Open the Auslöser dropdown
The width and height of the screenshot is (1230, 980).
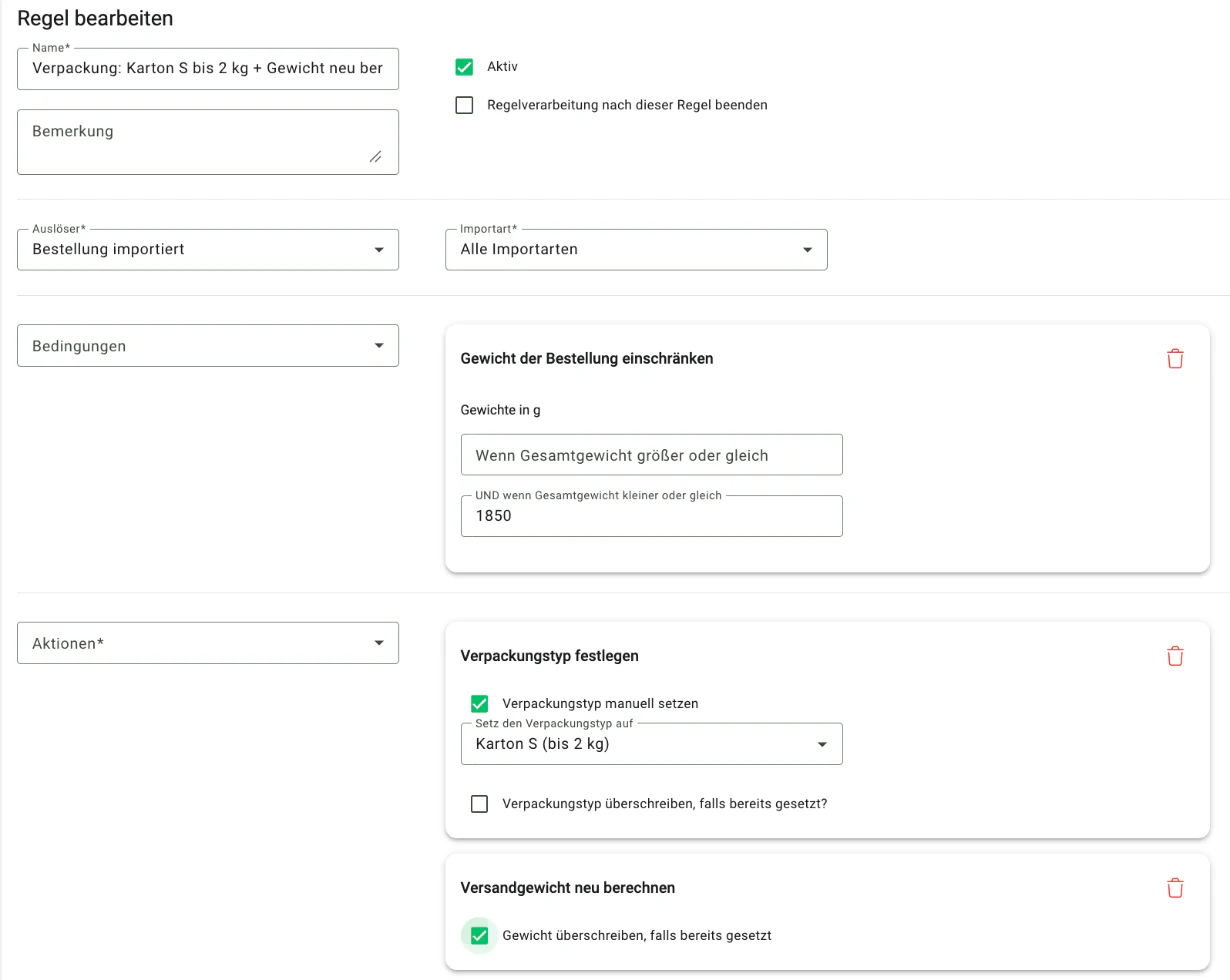point(208,250)
